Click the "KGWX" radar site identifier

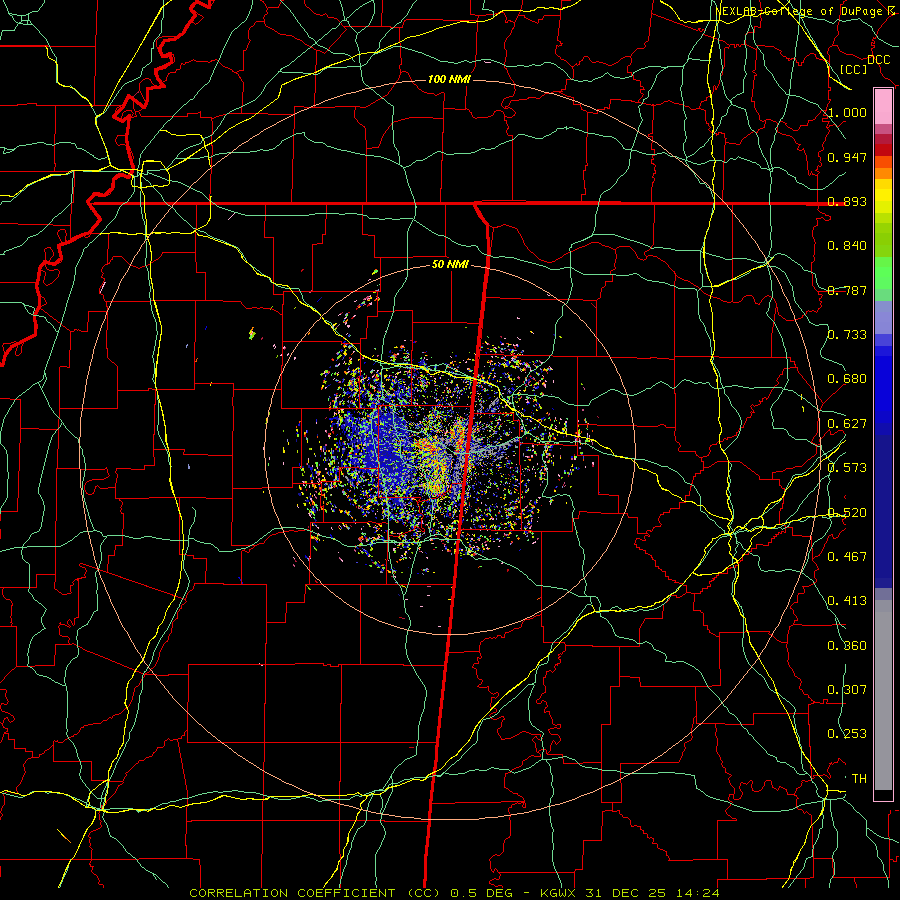pos(559,893)
